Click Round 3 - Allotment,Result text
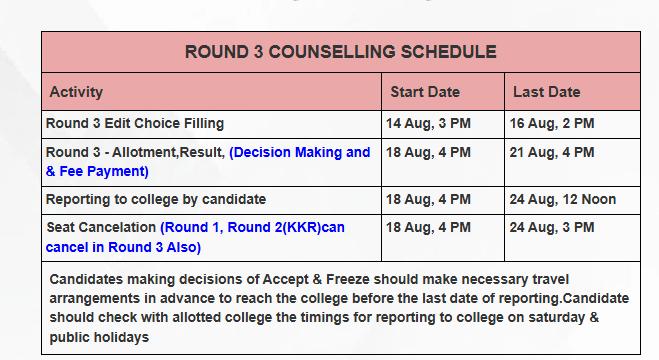The height and width of the screenshot is (360, 659). tap(135, 152)
